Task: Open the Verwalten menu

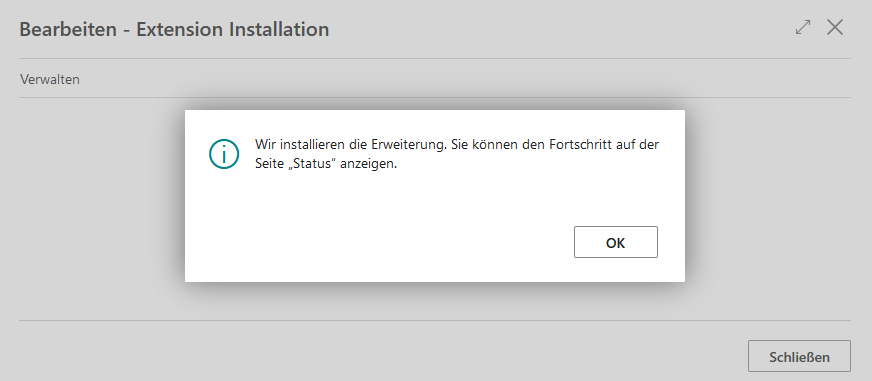Action: [49, 79]
